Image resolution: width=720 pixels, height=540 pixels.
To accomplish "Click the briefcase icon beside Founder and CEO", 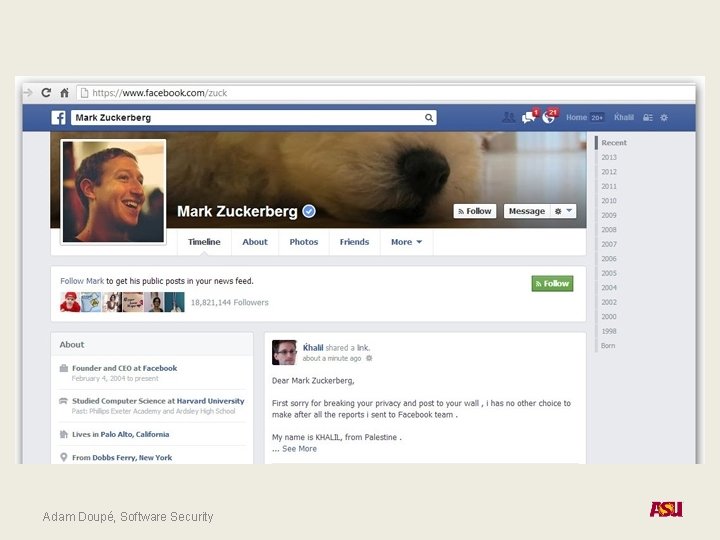I will coord(64,368).
